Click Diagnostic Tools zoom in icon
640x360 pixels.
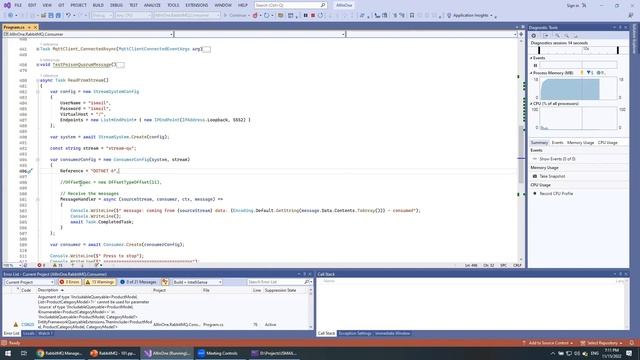tap(558, 36)
